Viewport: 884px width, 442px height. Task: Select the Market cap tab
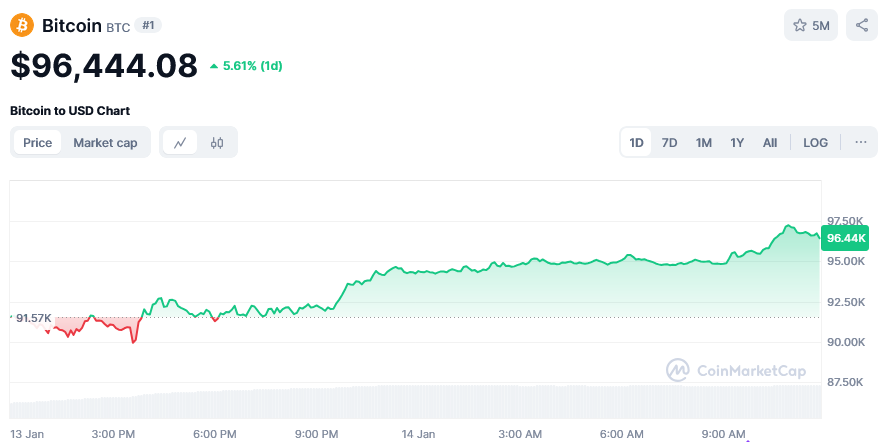tap(105, 143)
